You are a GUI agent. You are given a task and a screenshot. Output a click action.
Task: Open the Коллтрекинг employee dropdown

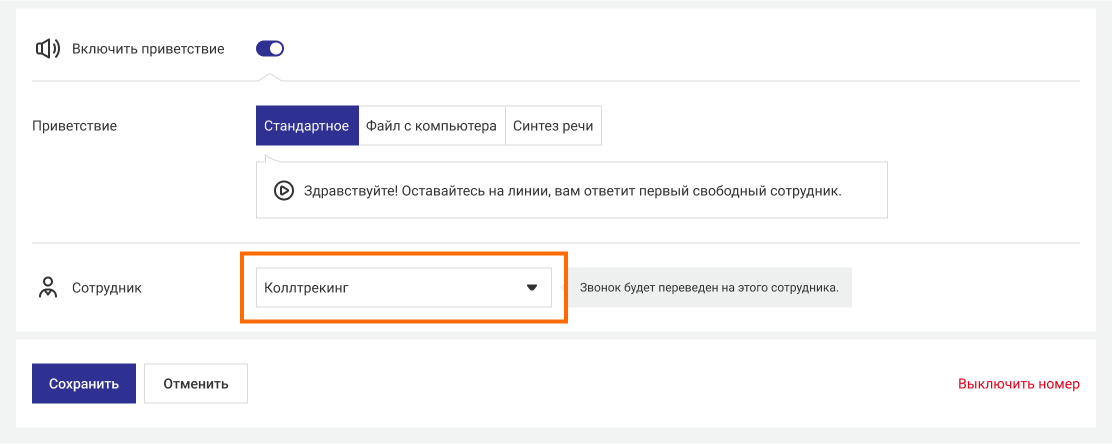pos(403,288)
